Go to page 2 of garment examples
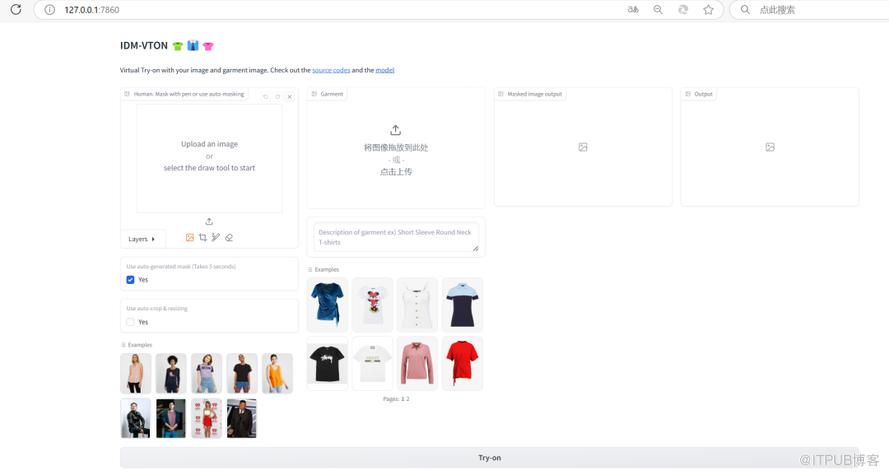 tap(407, 399)
